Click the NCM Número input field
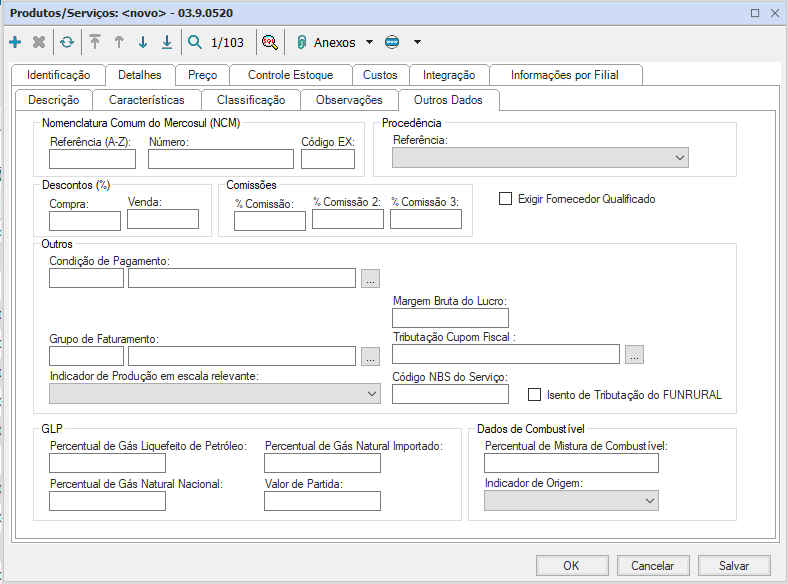The height and width of the screenshot is (584, 788). (221, 159)
